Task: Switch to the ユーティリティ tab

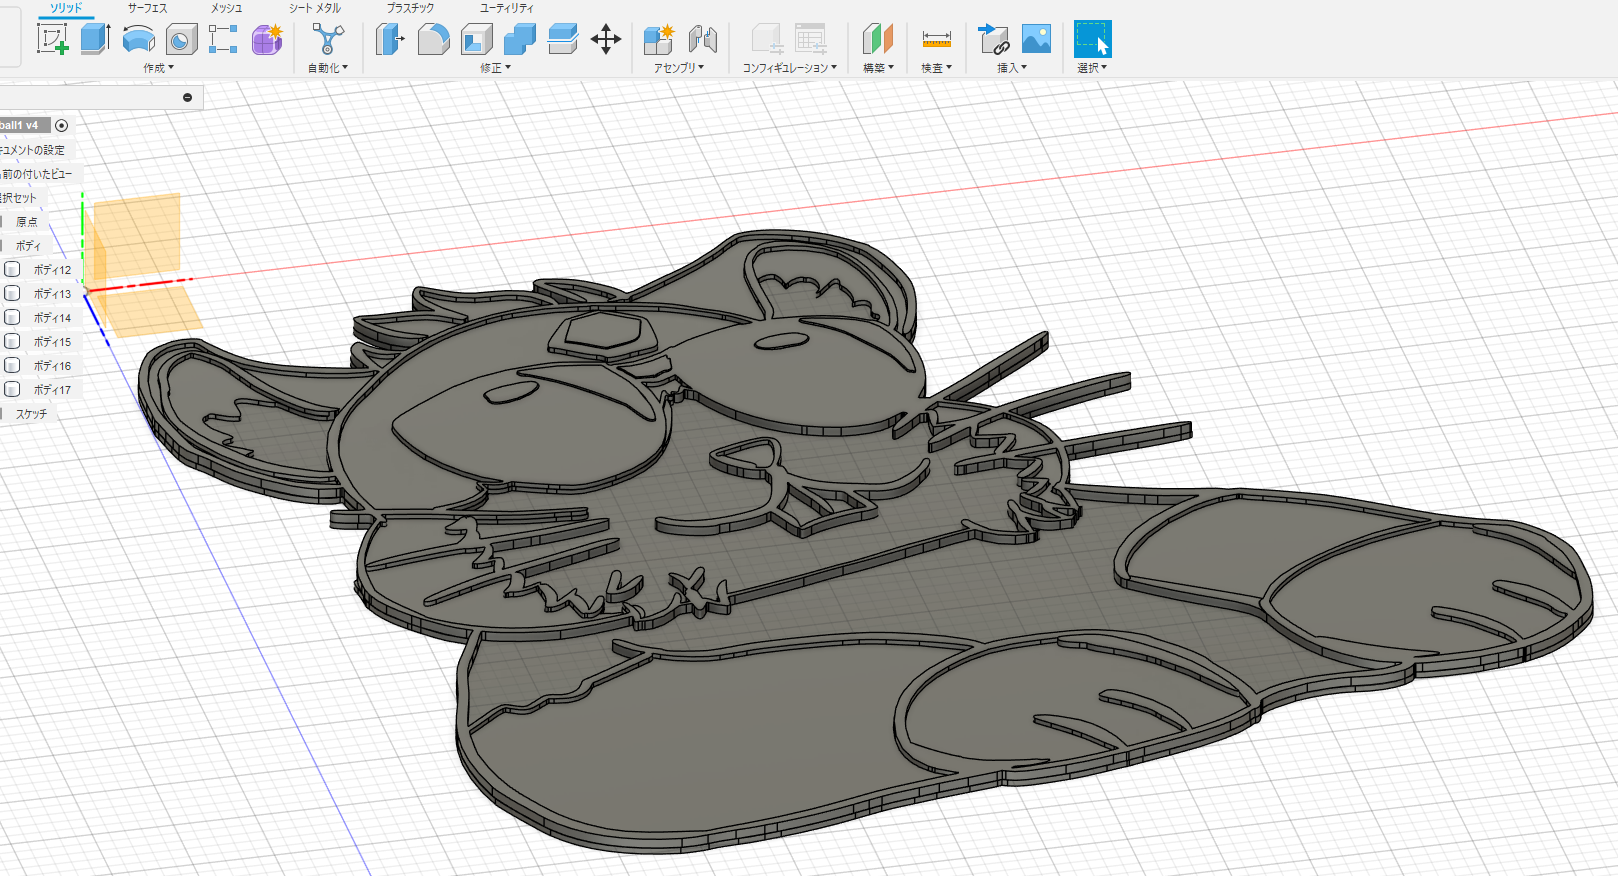Action: pos(506,8)
